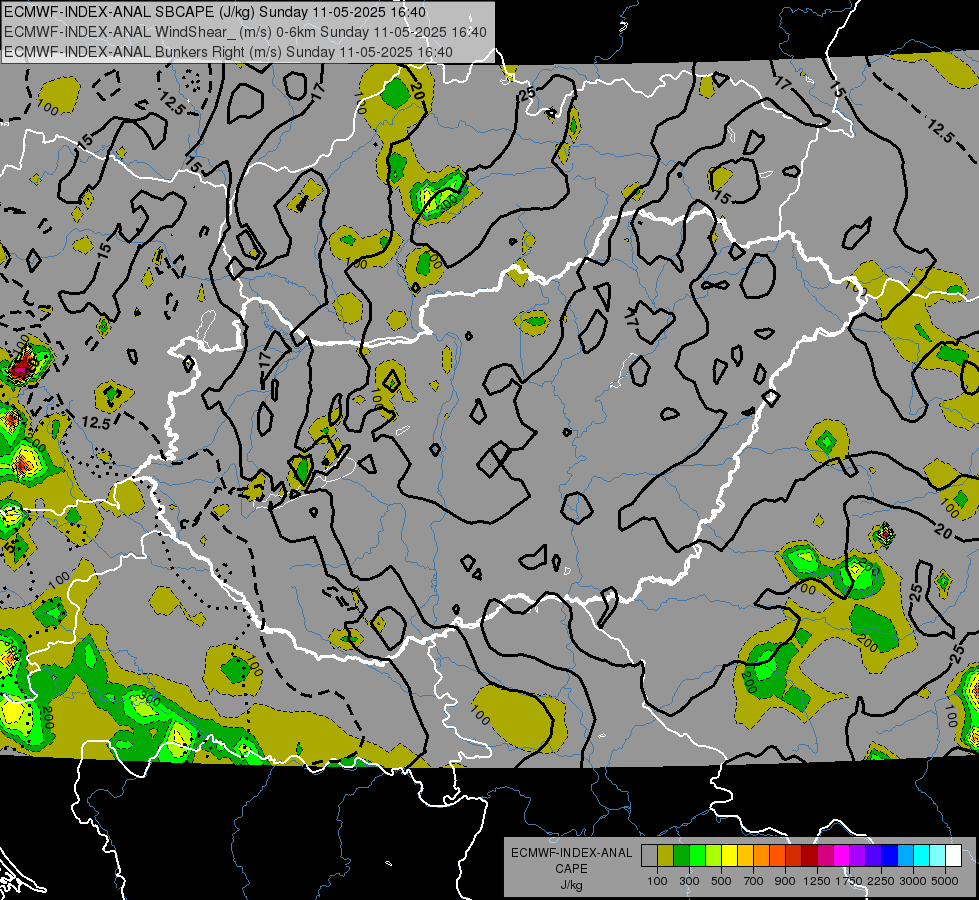Click the 900 tick label on the colorbar
Screen dimensions: 979x900
tap(785, 881)
